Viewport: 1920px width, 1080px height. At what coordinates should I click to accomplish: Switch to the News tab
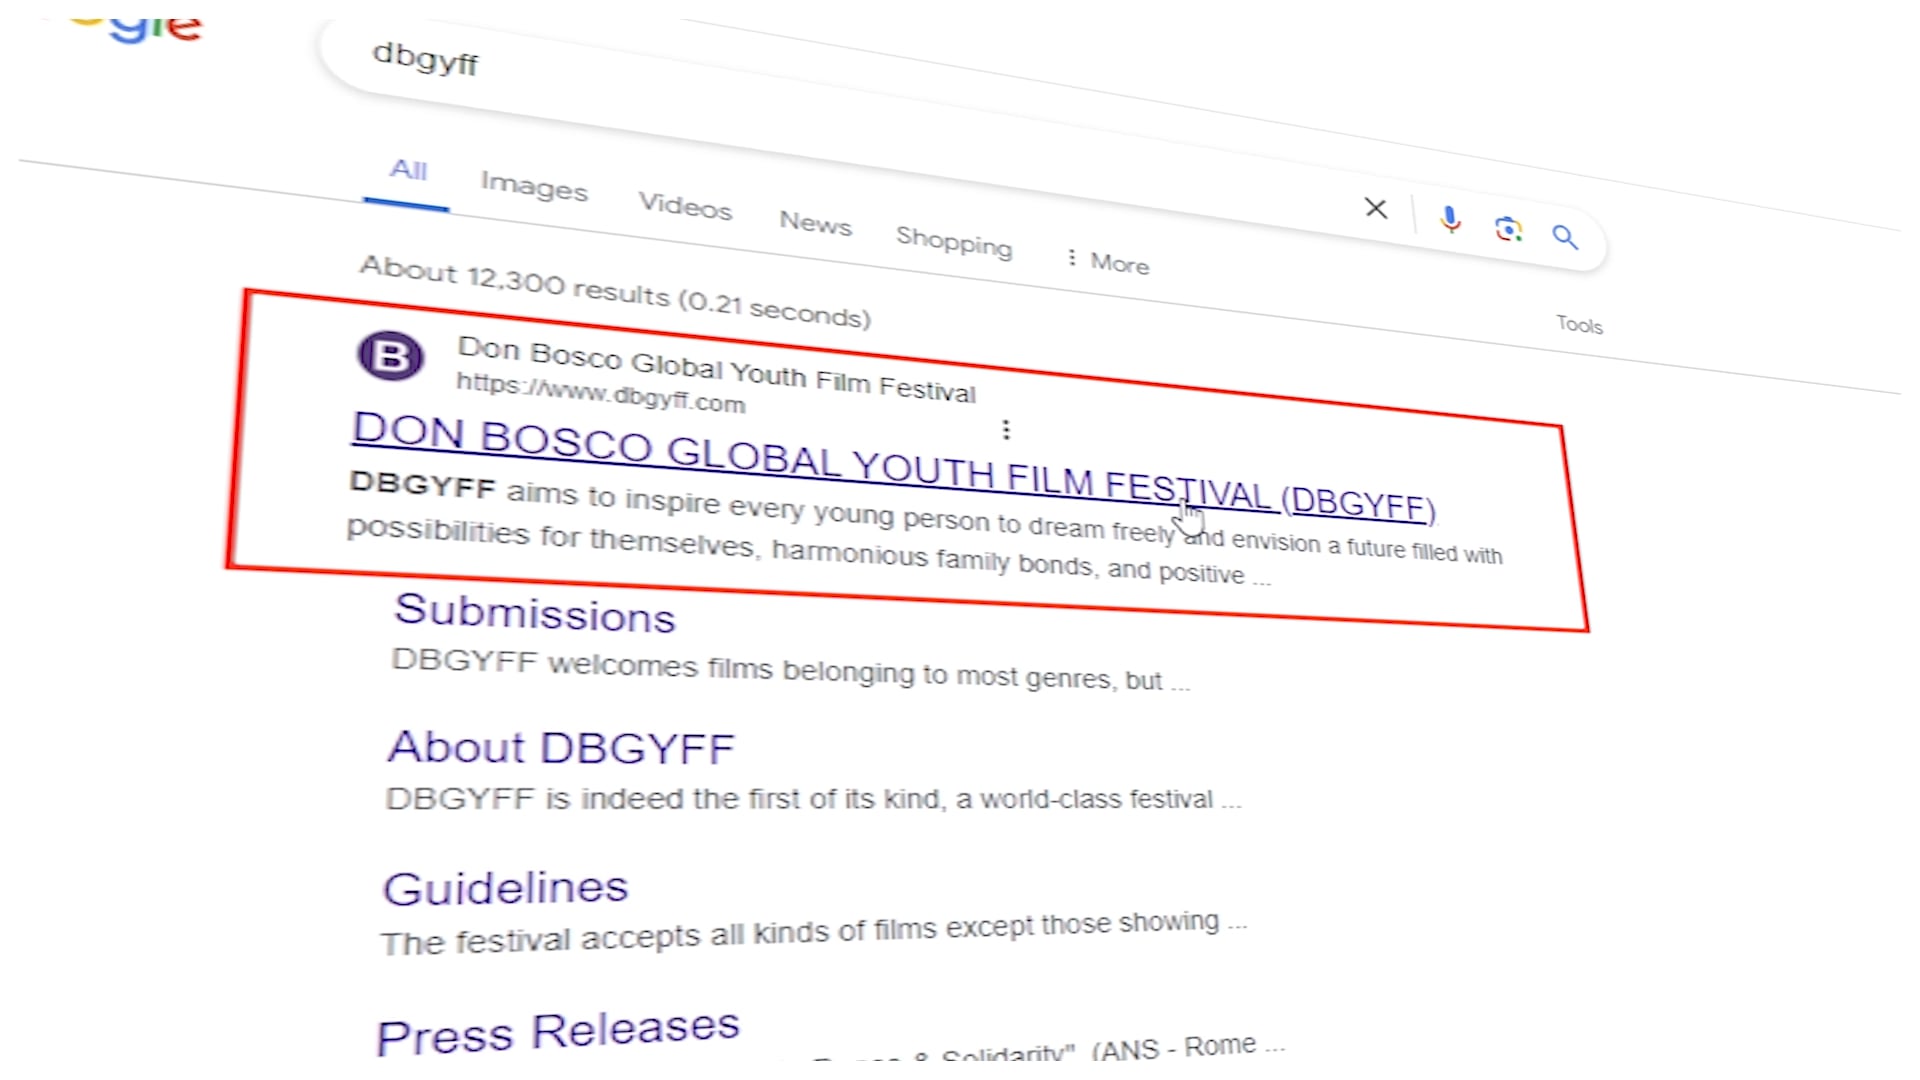pos(816,222)
